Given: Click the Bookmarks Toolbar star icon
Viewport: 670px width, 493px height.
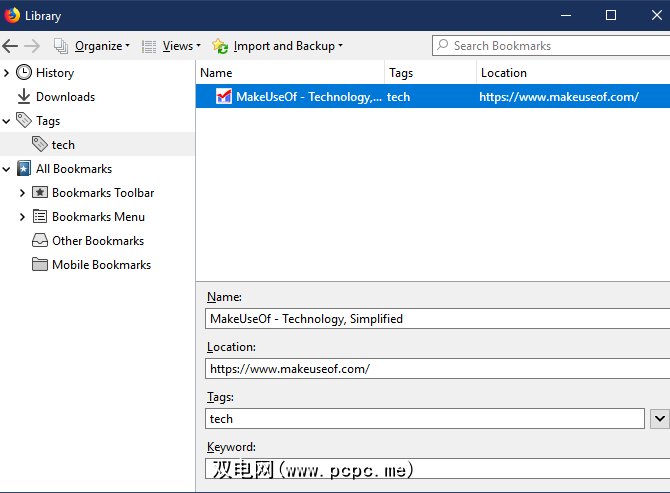Looking at the screenshot, I should [40, 192].
